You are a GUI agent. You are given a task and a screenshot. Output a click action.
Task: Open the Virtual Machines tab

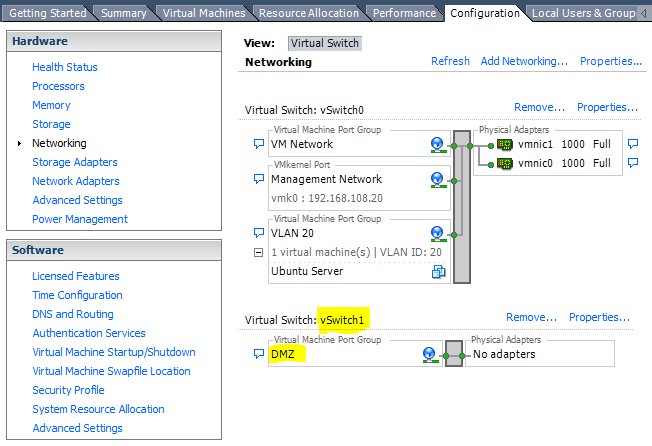pyautogui.click(x=204, y=13)
